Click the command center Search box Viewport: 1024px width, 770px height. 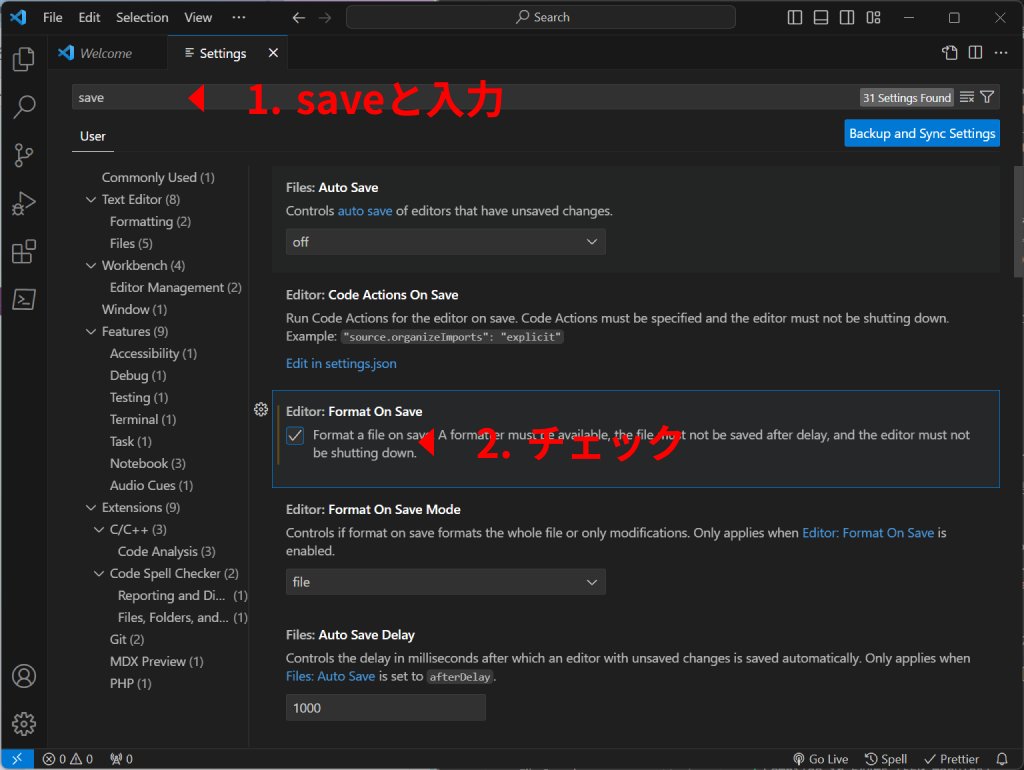pyautogui.click(x=541, y=18)
